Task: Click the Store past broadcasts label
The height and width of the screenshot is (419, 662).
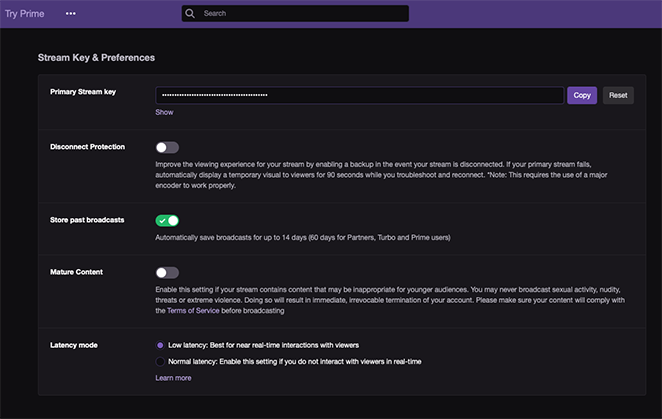Action: coord(87,219)
